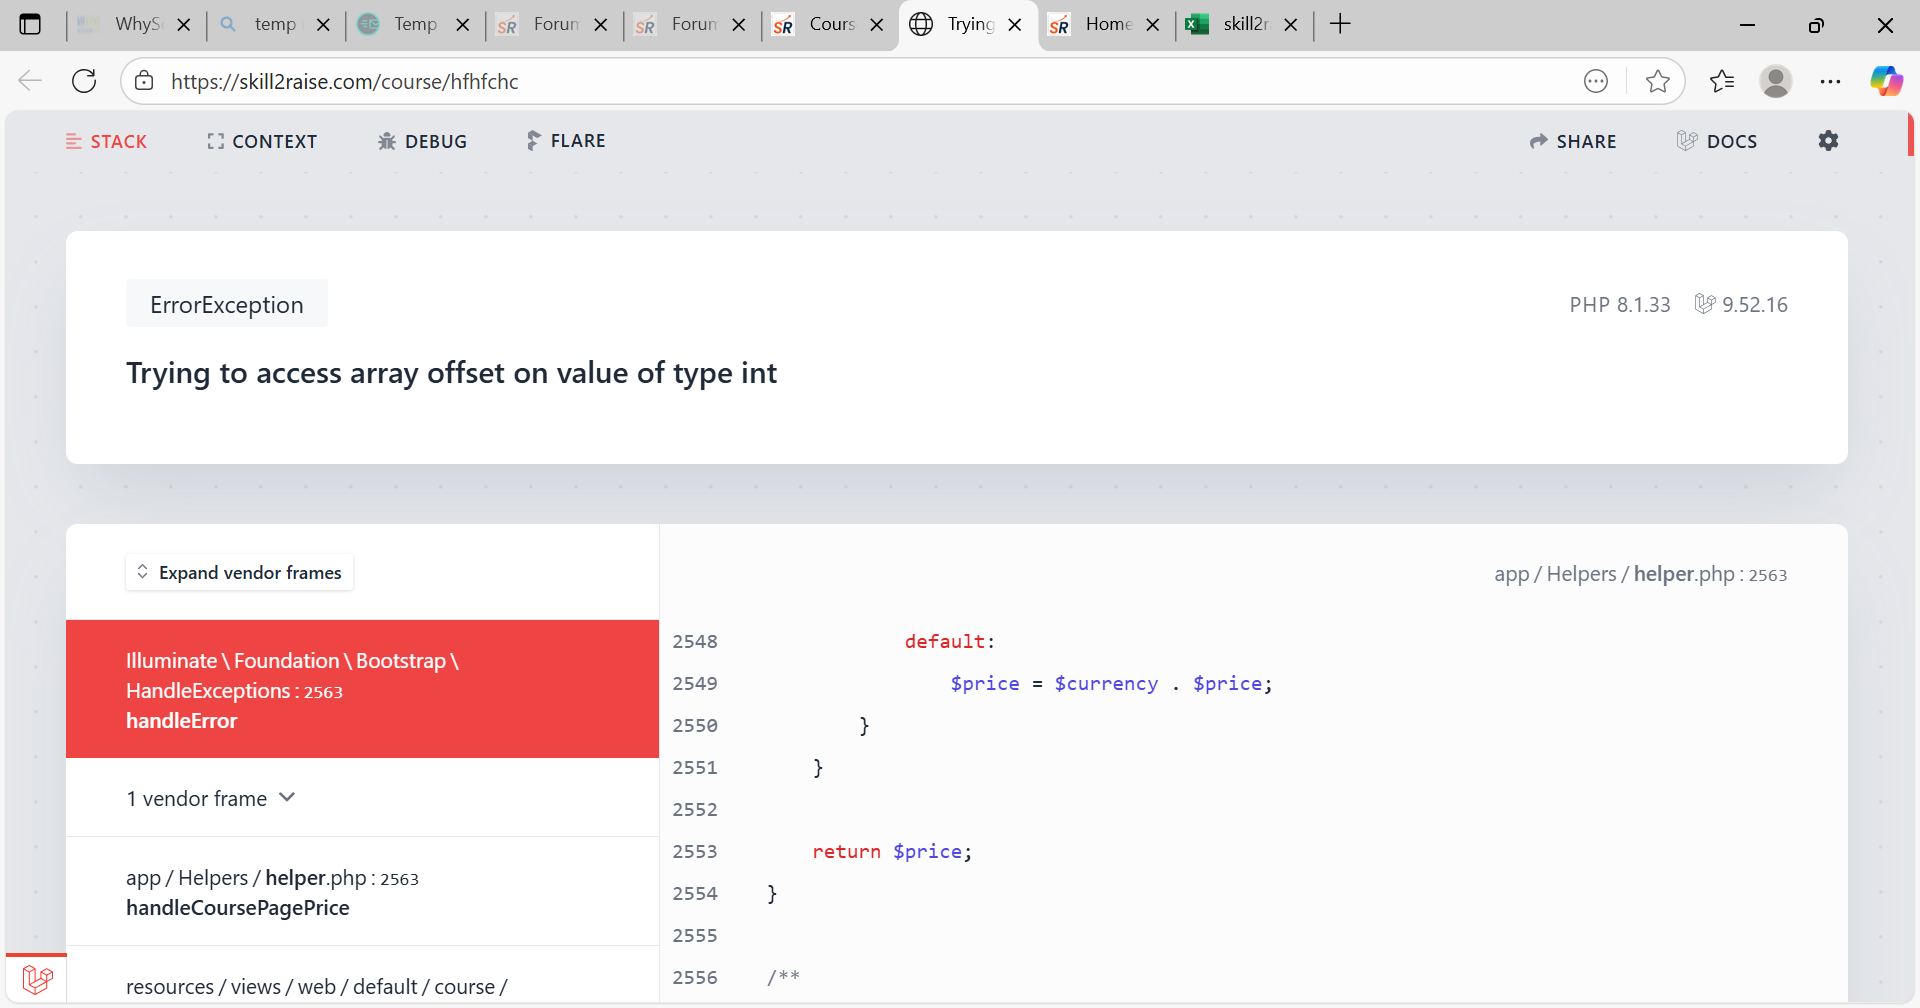
Task: Expand the 1 vendor frame row
Action: (x=211, y=798)
